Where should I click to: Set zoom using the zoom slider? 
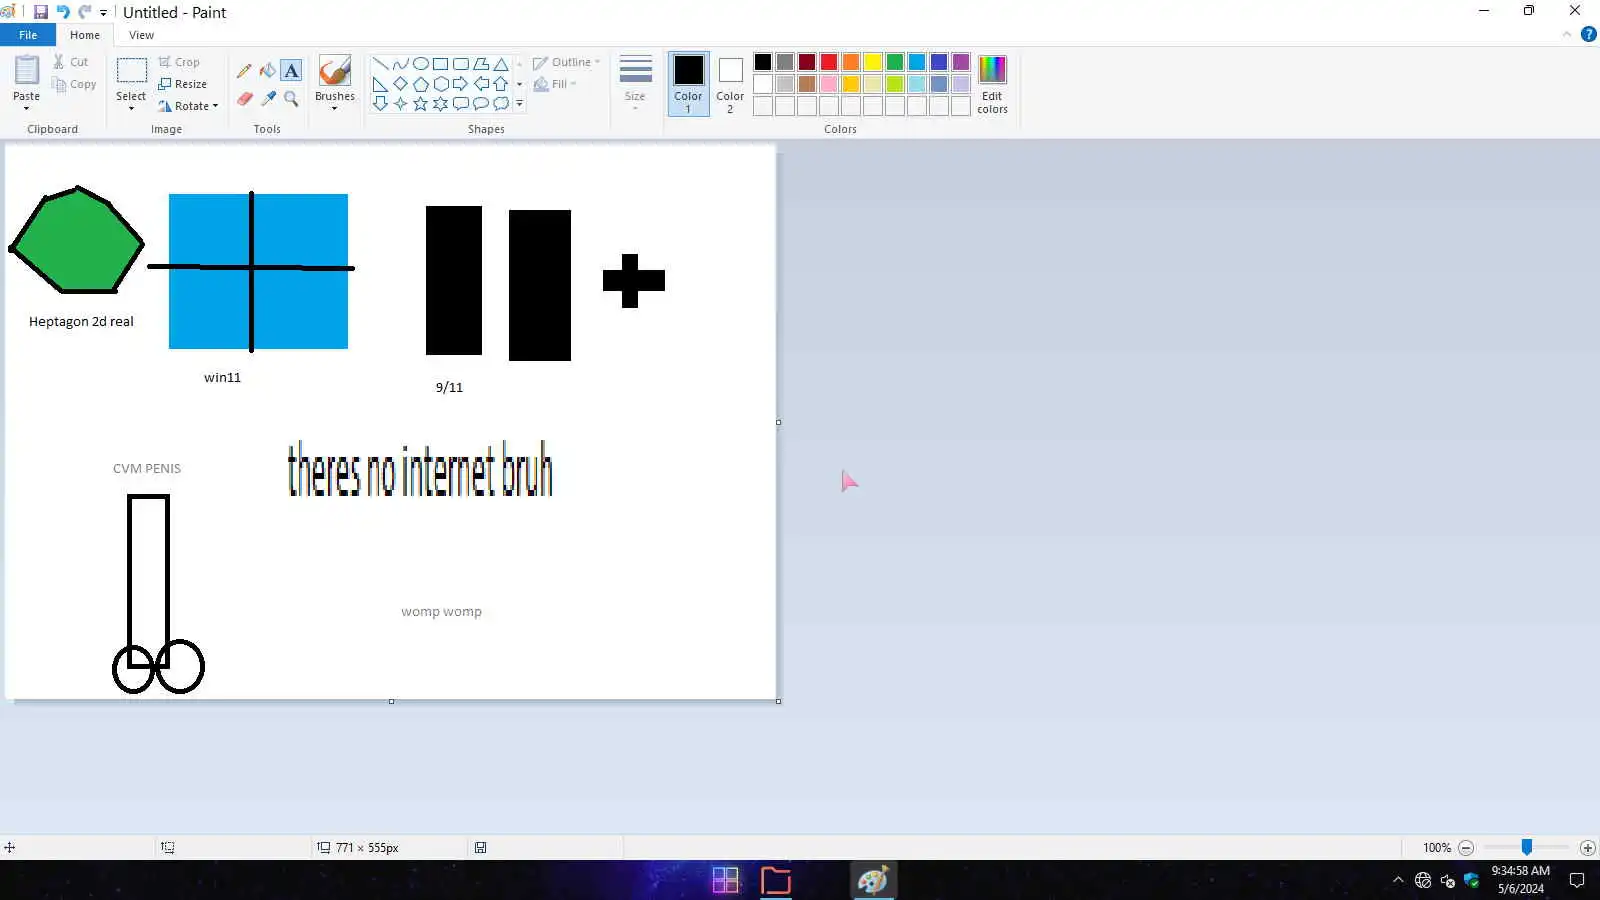(x=1527, y=848)
